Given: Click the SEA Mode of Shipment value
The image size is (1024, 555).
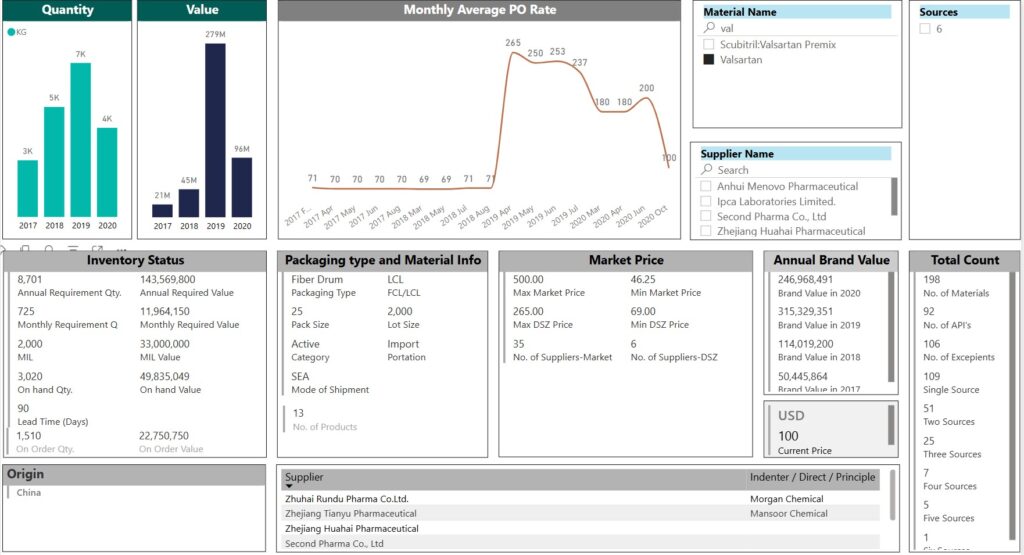Looking at the screenshot, I should point(300,376).
